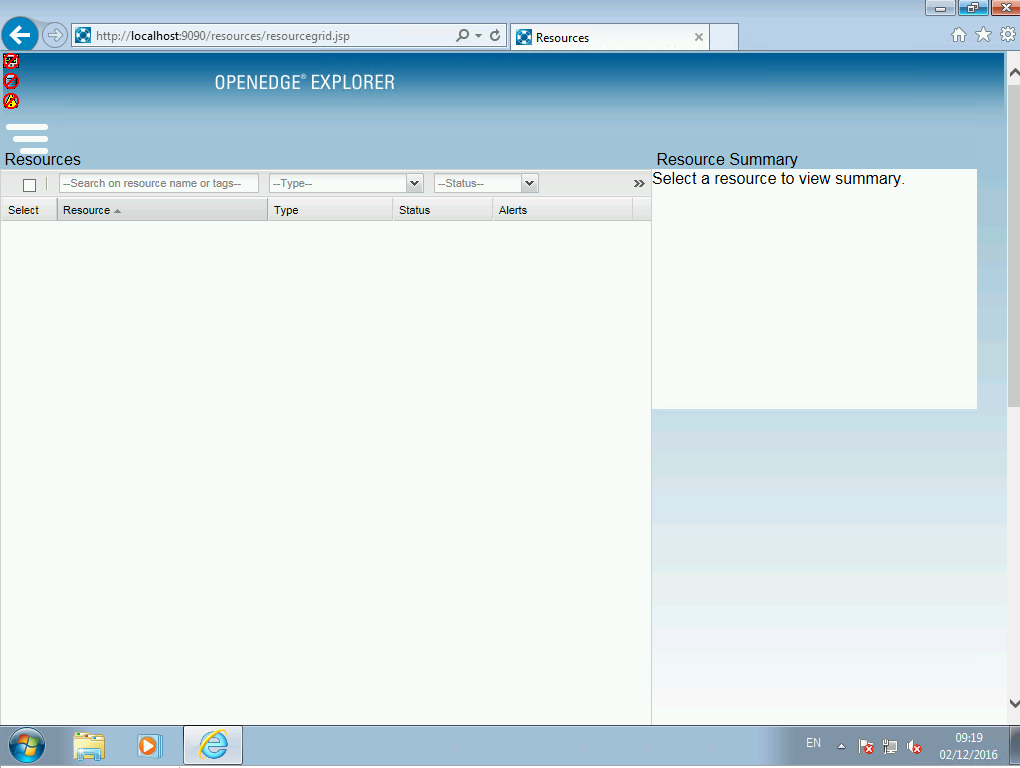This screenshot has height=768, width=1020.
Task: Click the page scrollbar up arrow
Action: [1013, 73]
